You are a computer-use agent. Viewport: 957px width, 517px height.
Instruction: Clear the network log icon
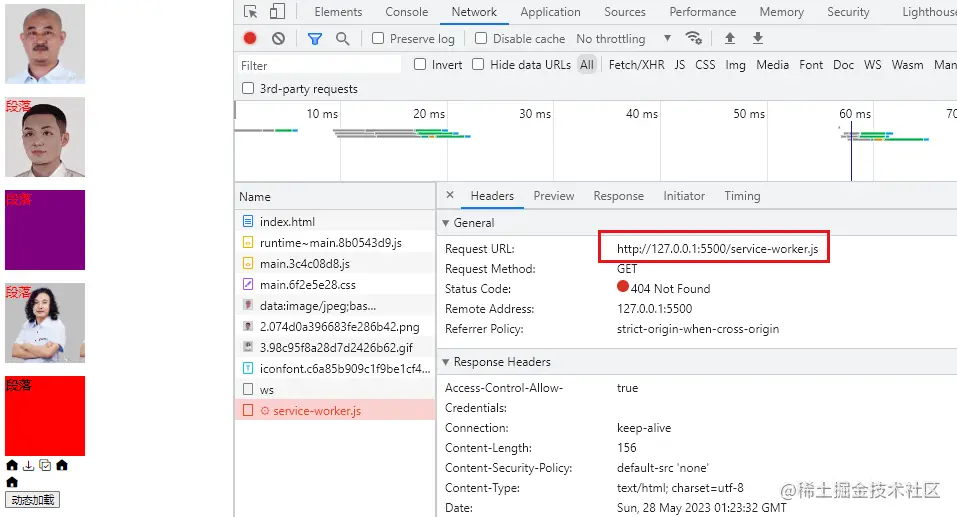click(278, 38)
